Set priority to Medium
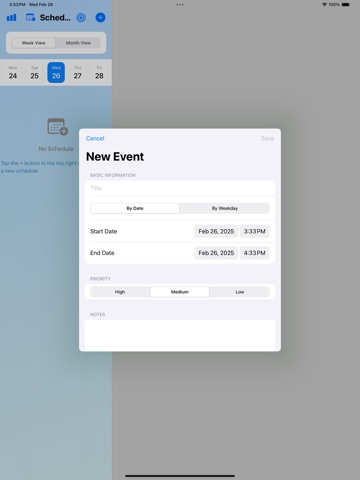The image size is (360, 480). coord(180,292)
